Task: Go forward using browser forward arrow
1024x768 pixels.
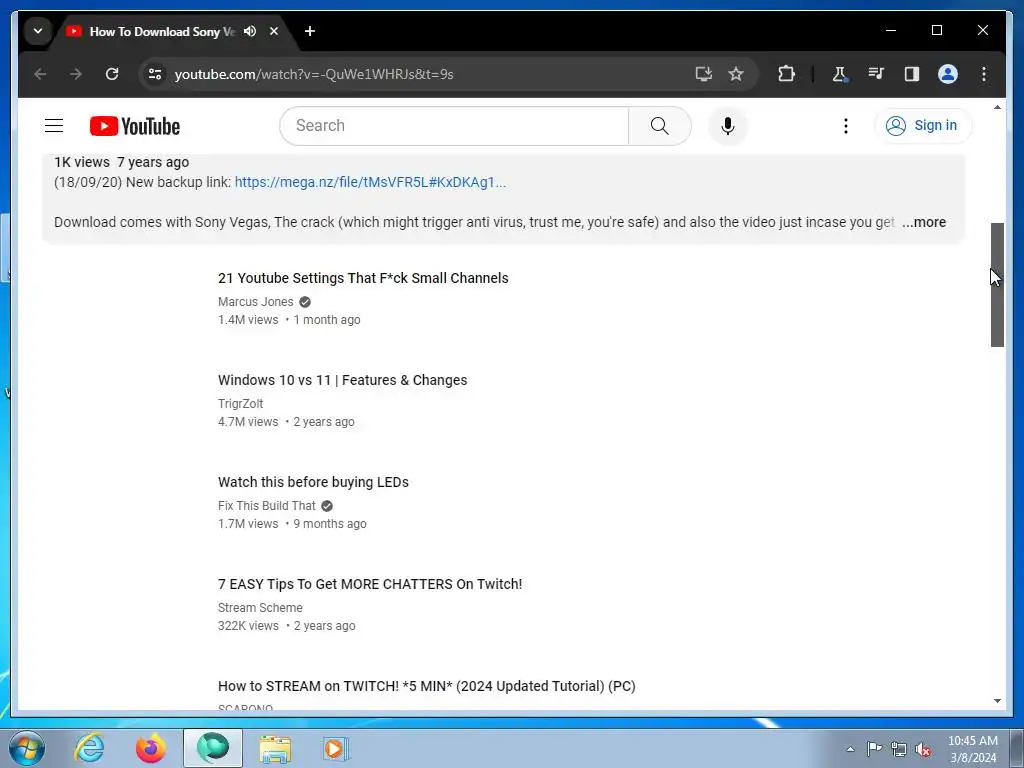Action: [x=76, y=74]
